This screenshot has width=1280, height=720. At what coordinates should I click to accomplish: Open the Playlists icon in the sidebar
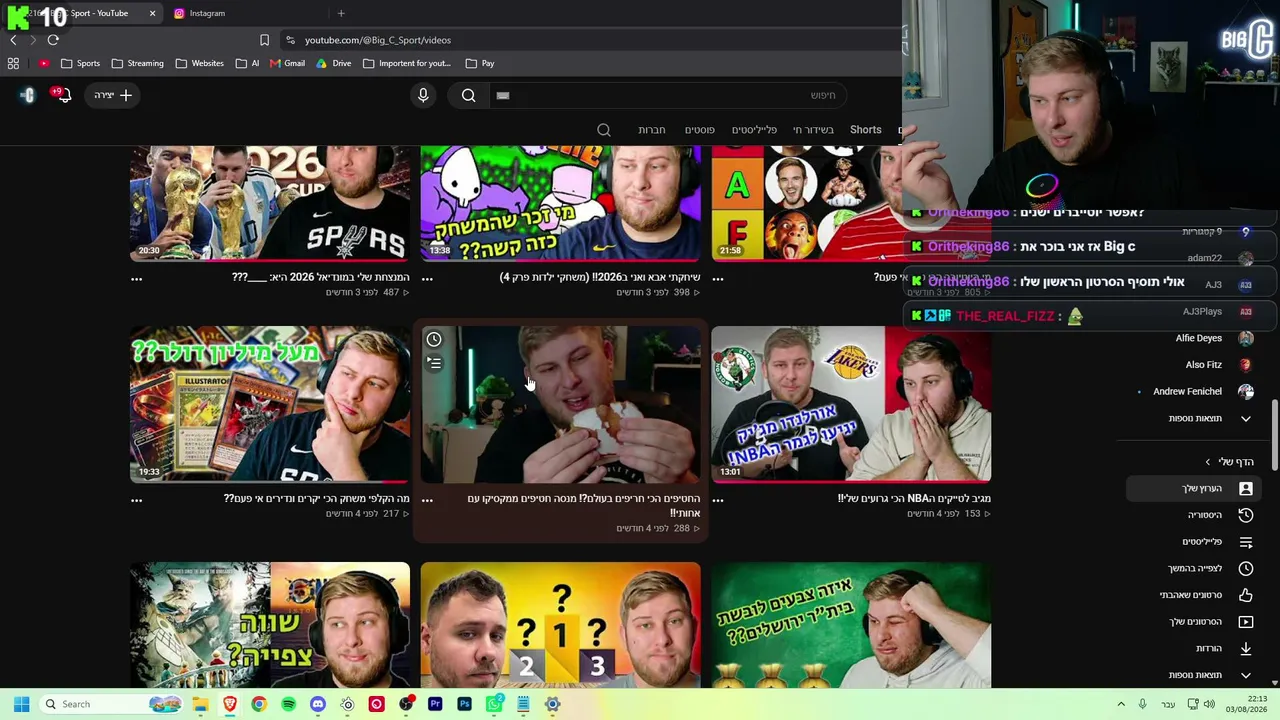(x=1245, y=542)
